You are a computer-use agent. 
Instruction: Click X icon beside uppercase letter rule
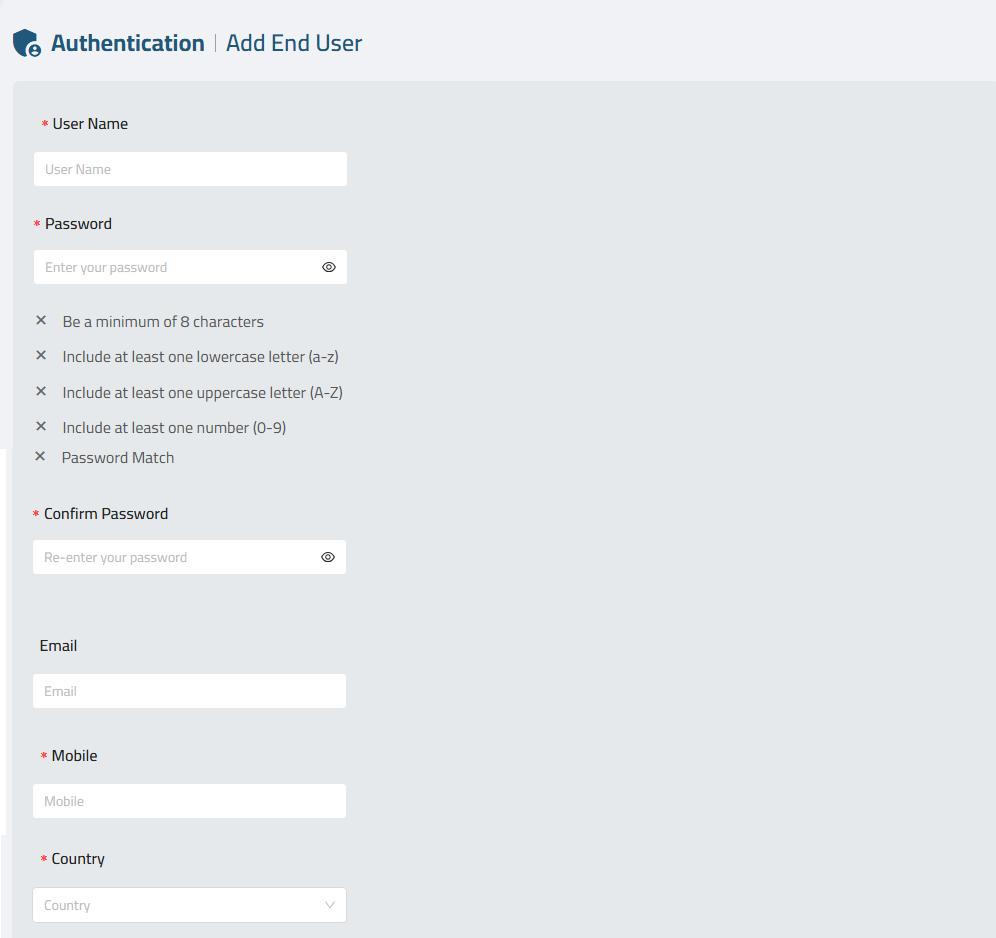click(x=41, y=391)
